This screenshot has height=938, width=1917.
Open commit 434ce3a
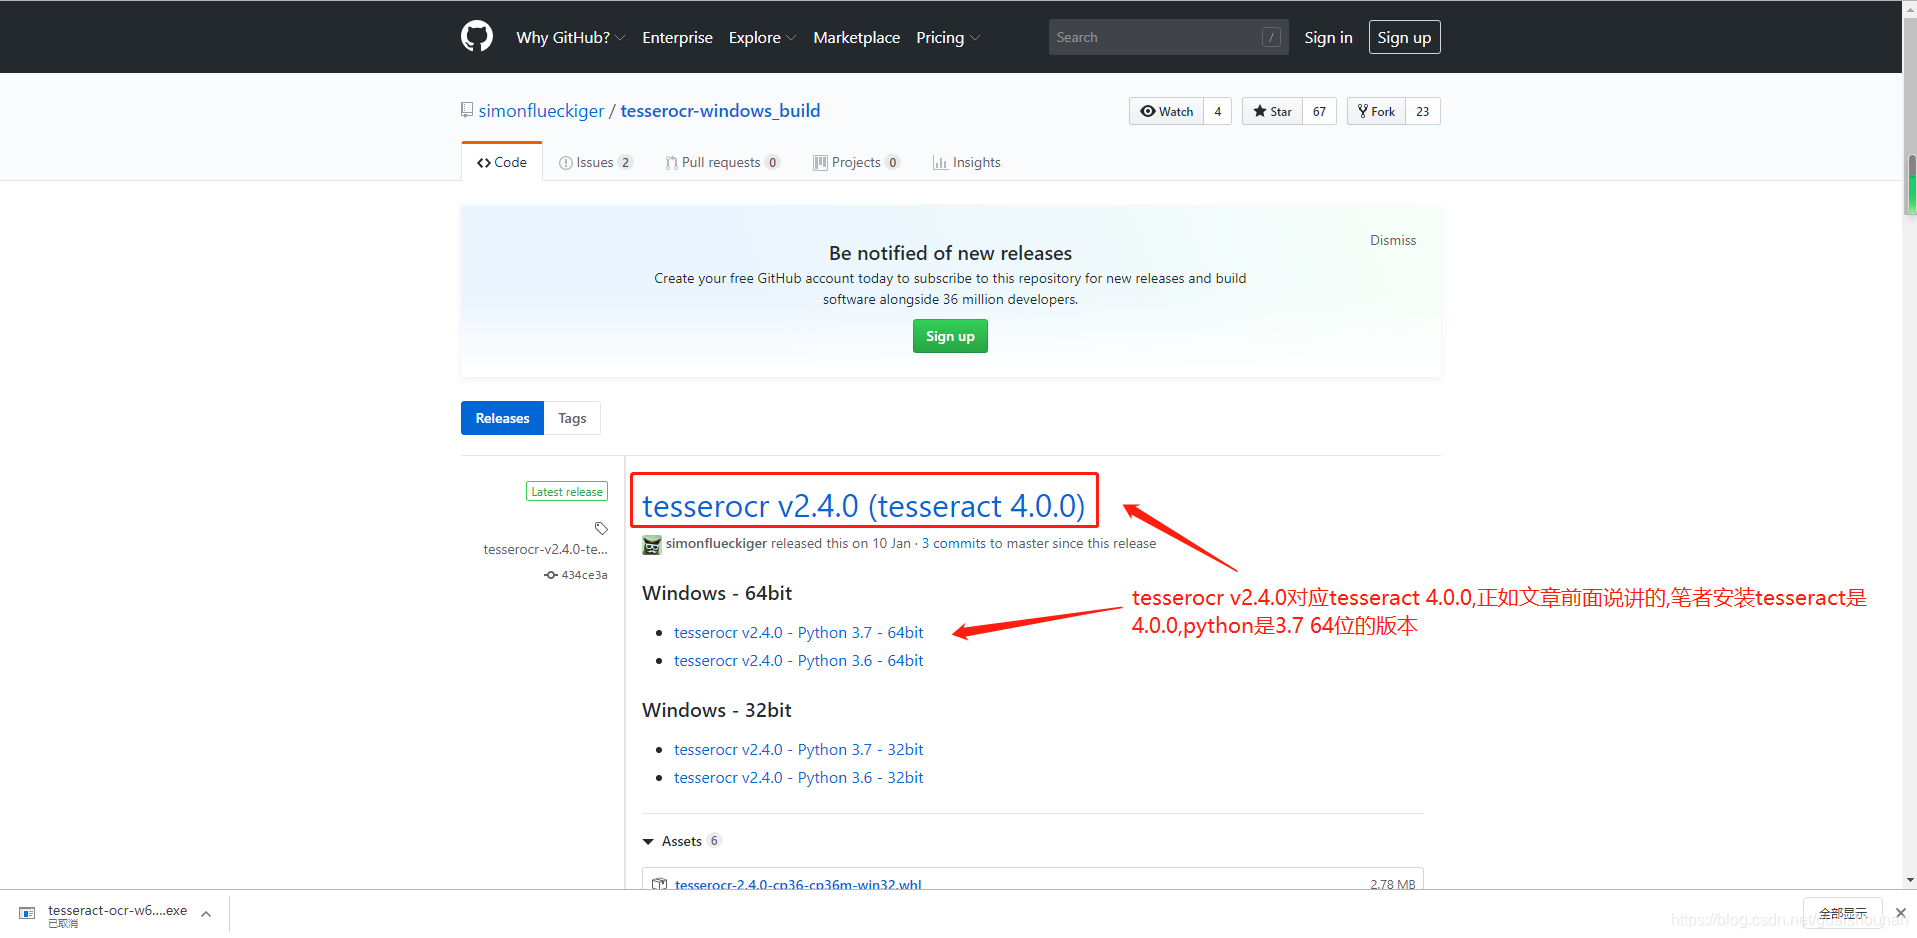576,575
